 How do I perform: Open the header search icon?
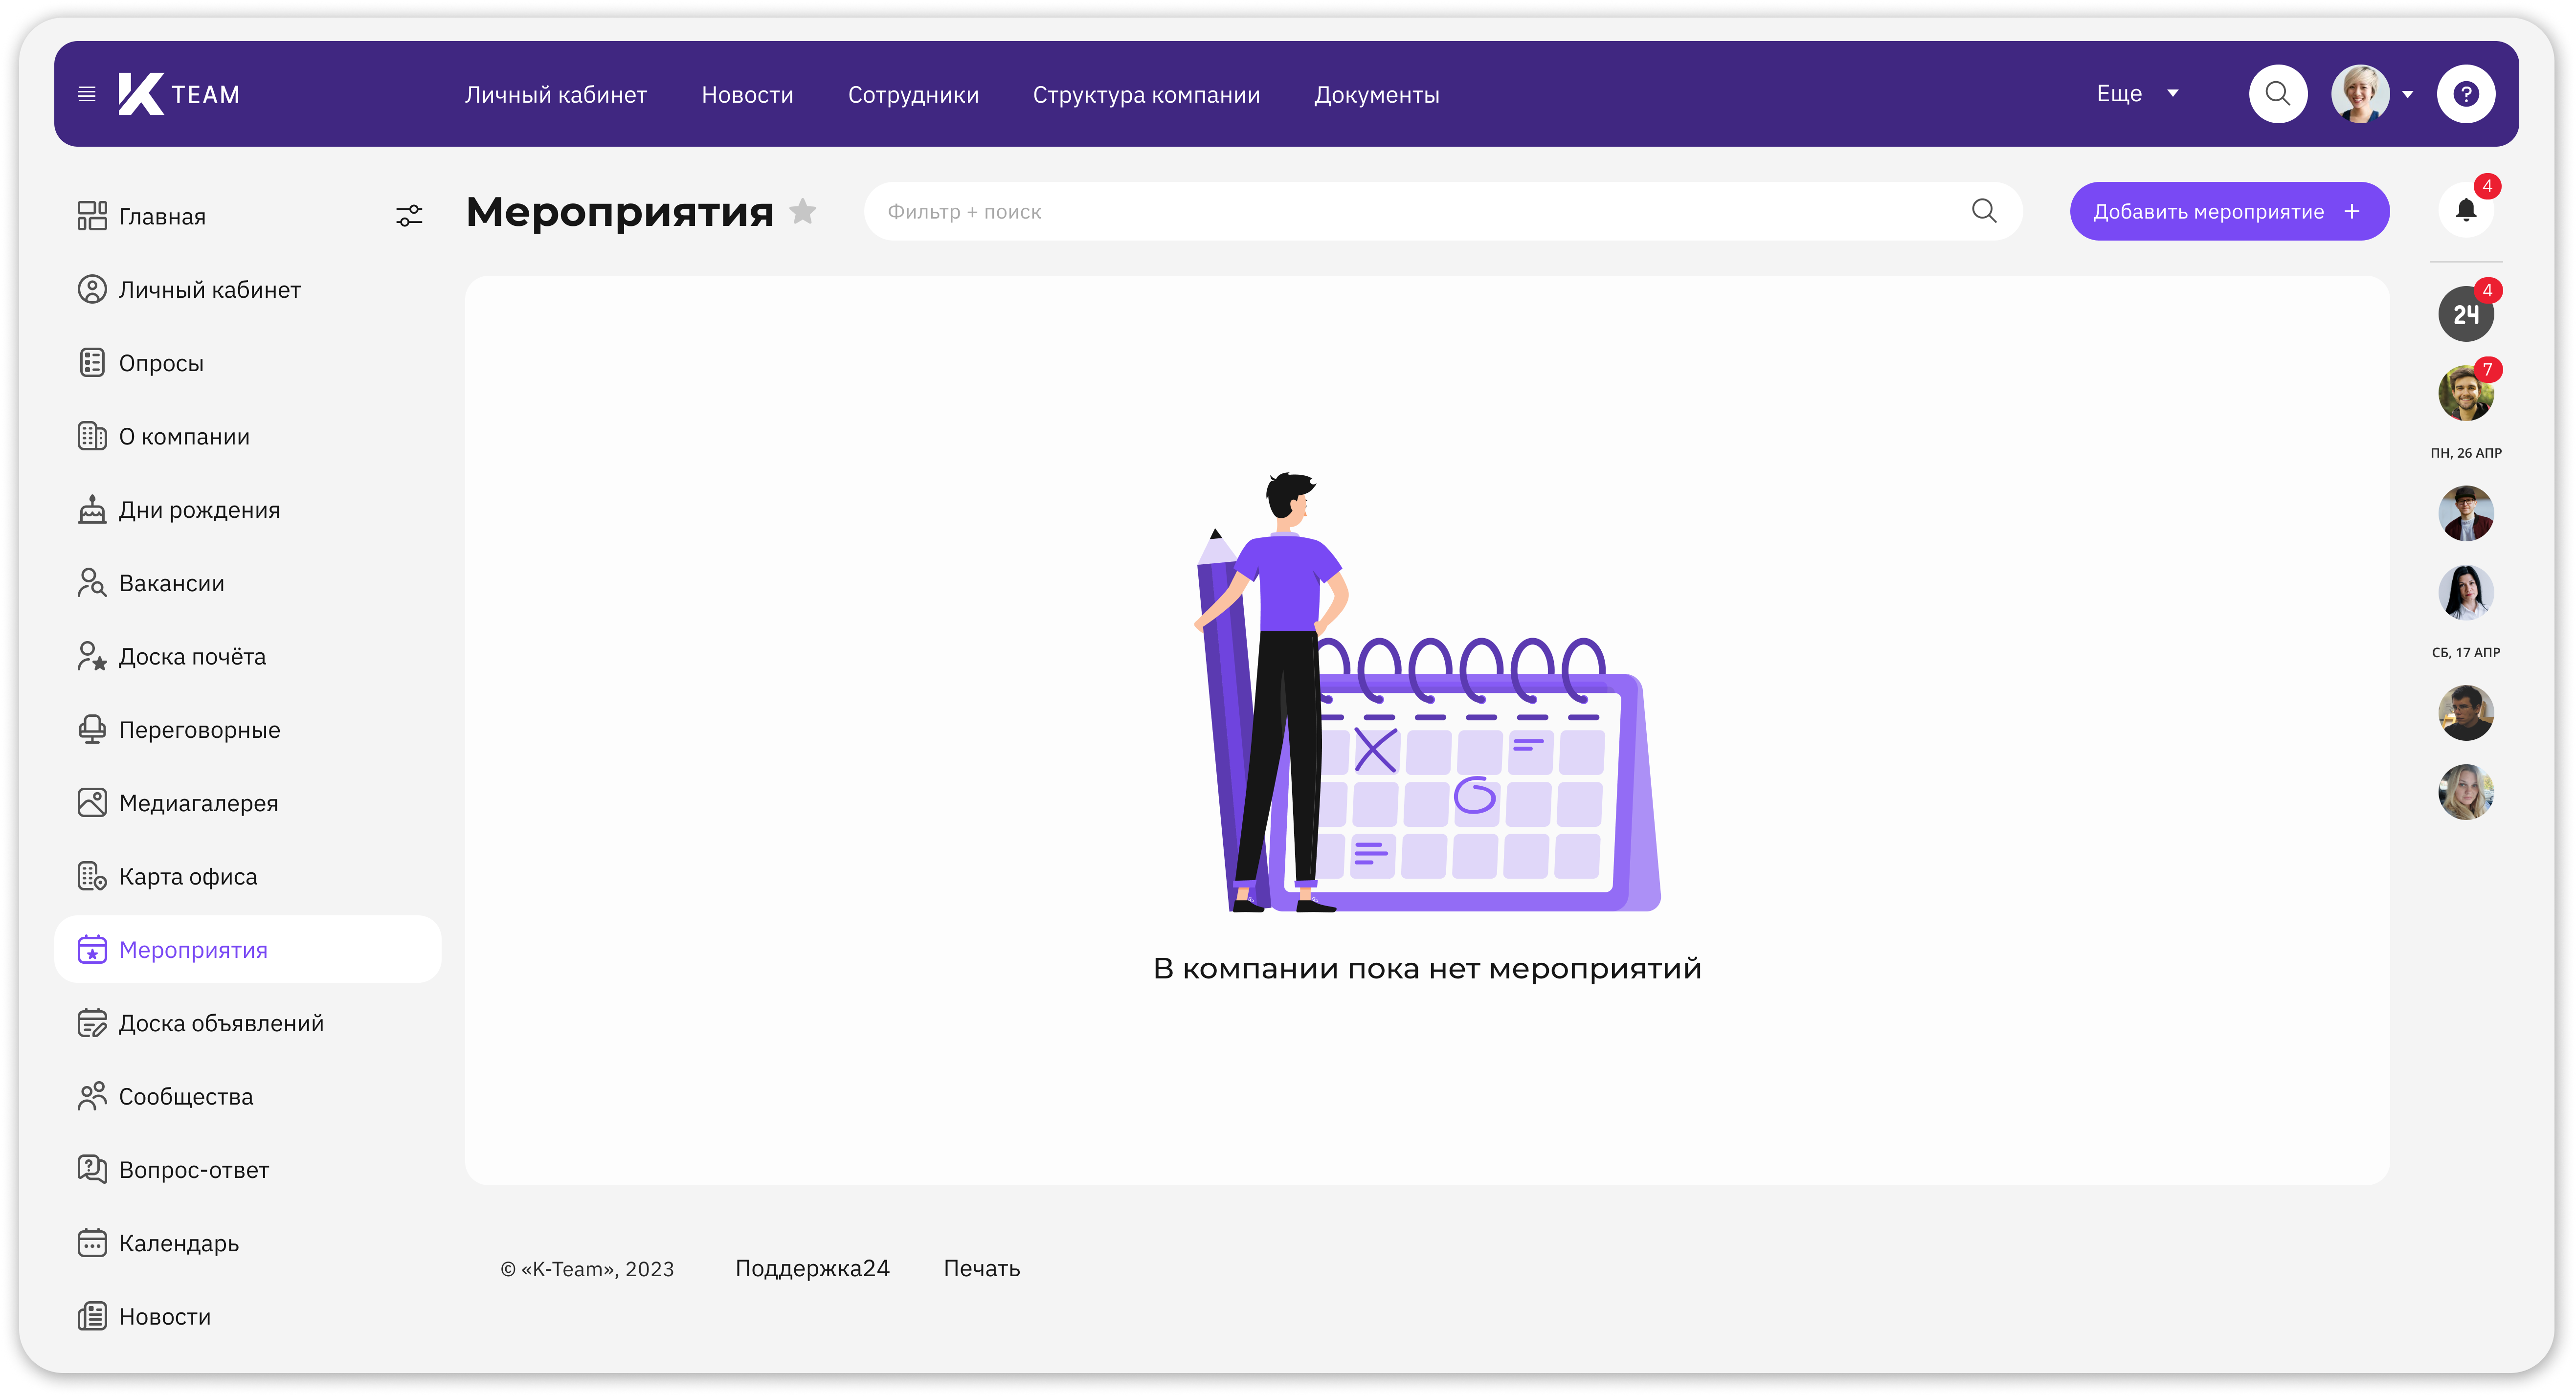point(2277,94)
